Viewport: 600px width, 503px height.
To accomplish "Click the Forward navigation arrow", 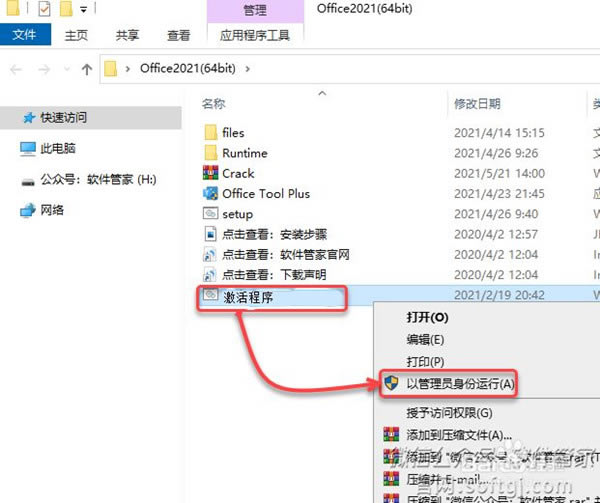I will pos(44,70).
